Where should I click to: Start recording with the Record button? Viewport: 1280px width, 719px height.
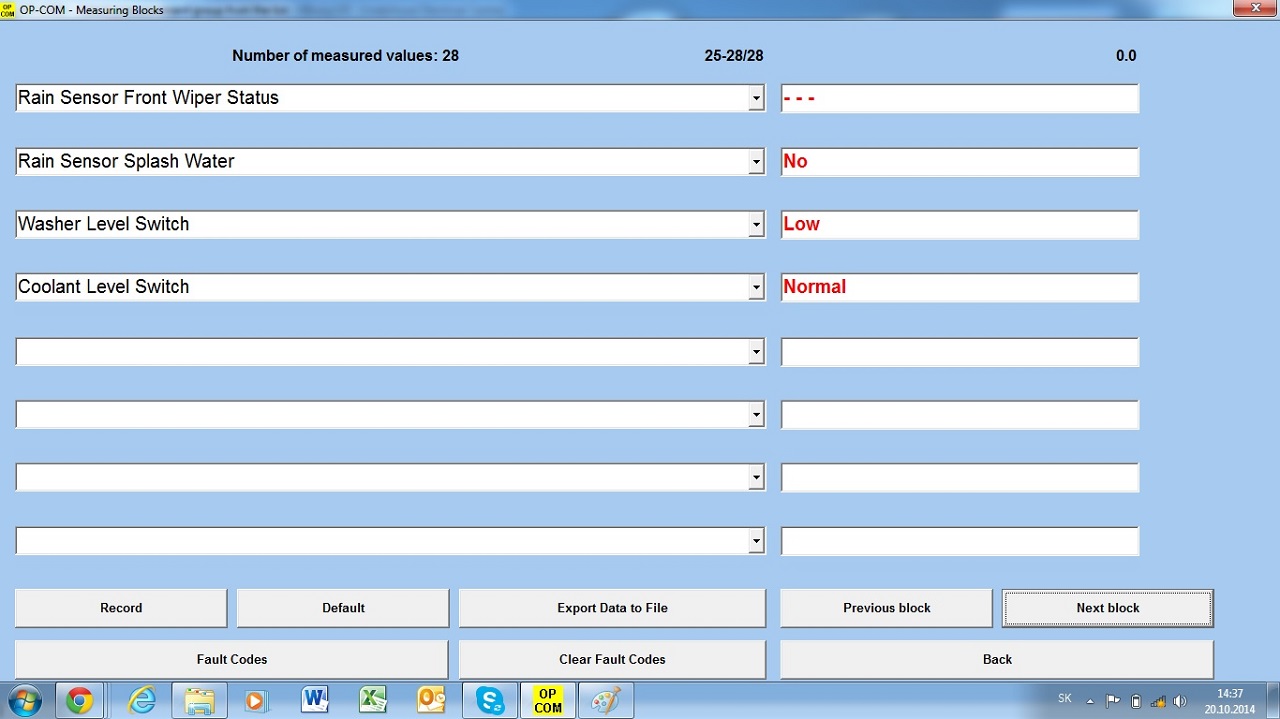[x=121, y=608]
